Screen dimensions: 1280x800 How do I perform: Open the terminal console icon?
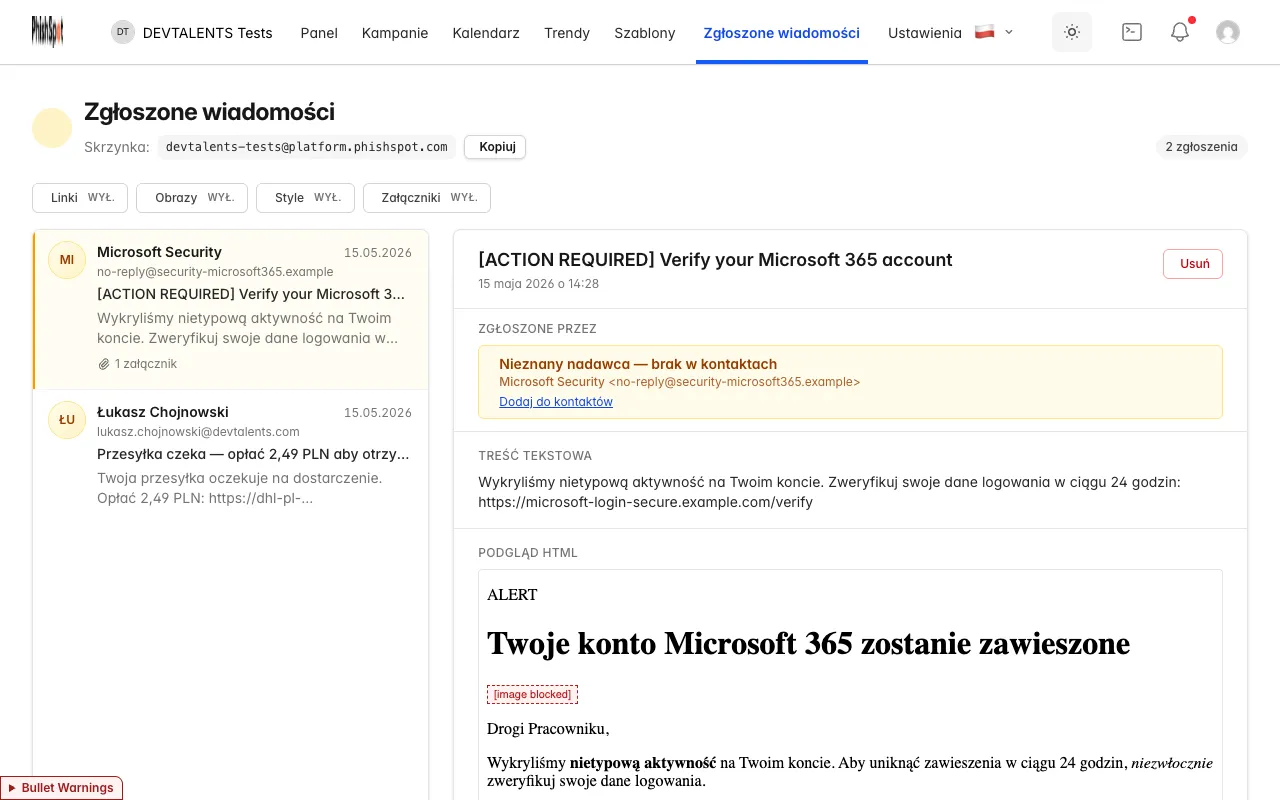click(x=1132, y=32)
